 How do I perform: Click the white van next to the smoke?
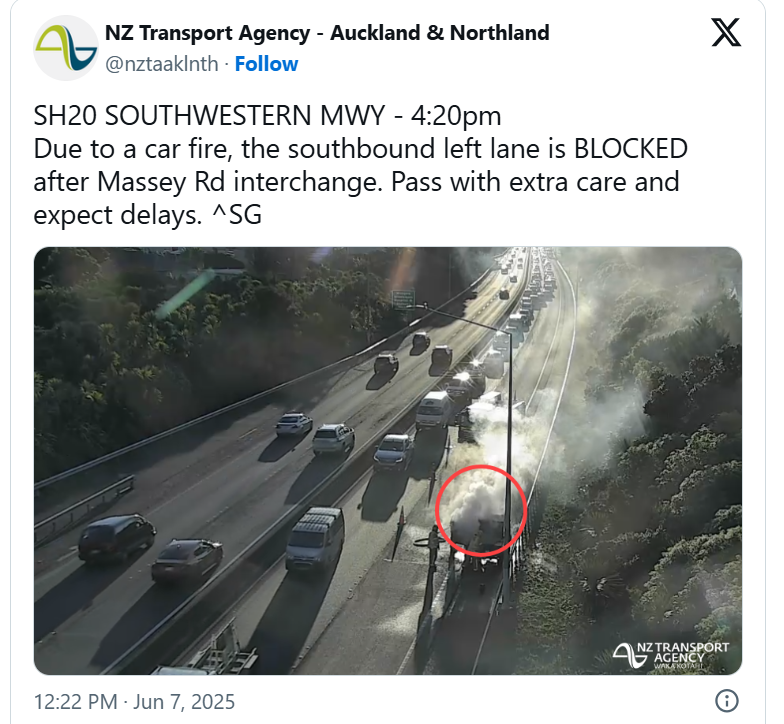[x=434, y=409]
